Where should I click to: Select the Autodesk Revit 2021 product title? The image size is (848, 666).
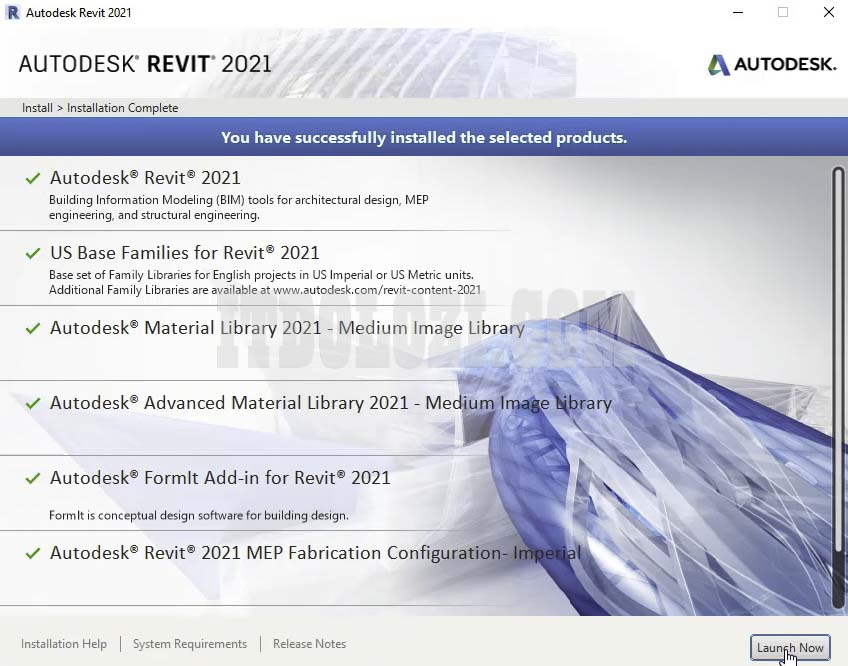click(x=145, y=178)
